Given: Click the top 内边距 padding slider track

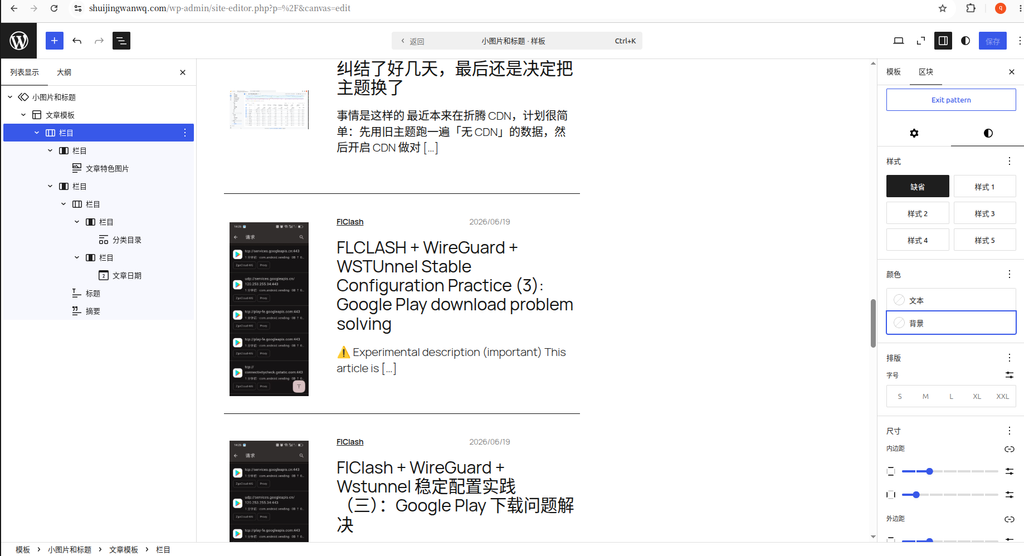Looking at the screenshot, I should click(950, 471).
